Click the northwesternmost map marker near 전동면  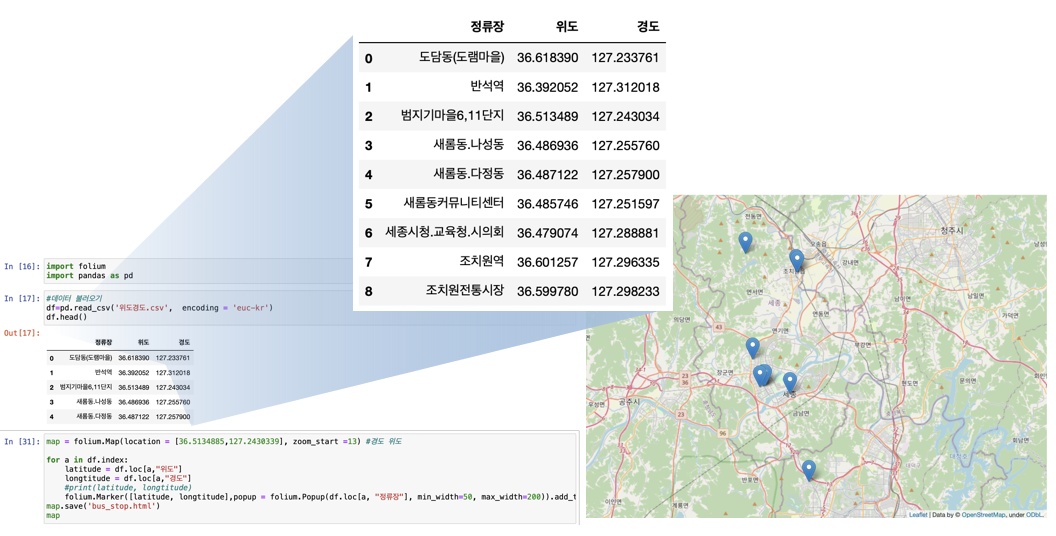point(745,241)
